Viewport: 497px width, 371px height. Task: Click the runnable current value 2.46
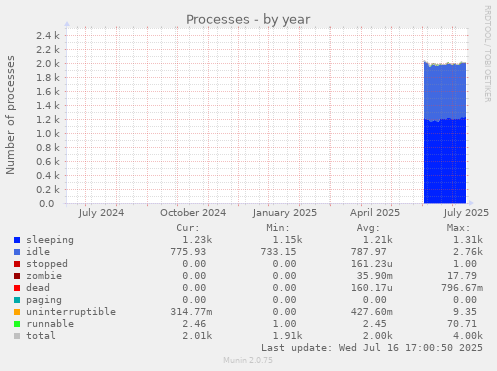pos(194,324)
